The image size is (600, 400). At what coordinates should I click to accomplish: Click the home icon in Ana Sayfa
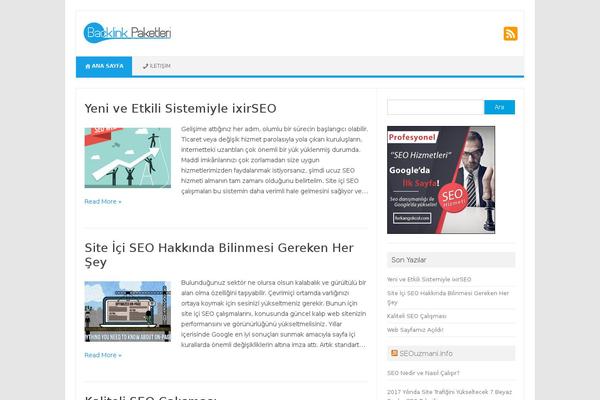pos(88,66)
